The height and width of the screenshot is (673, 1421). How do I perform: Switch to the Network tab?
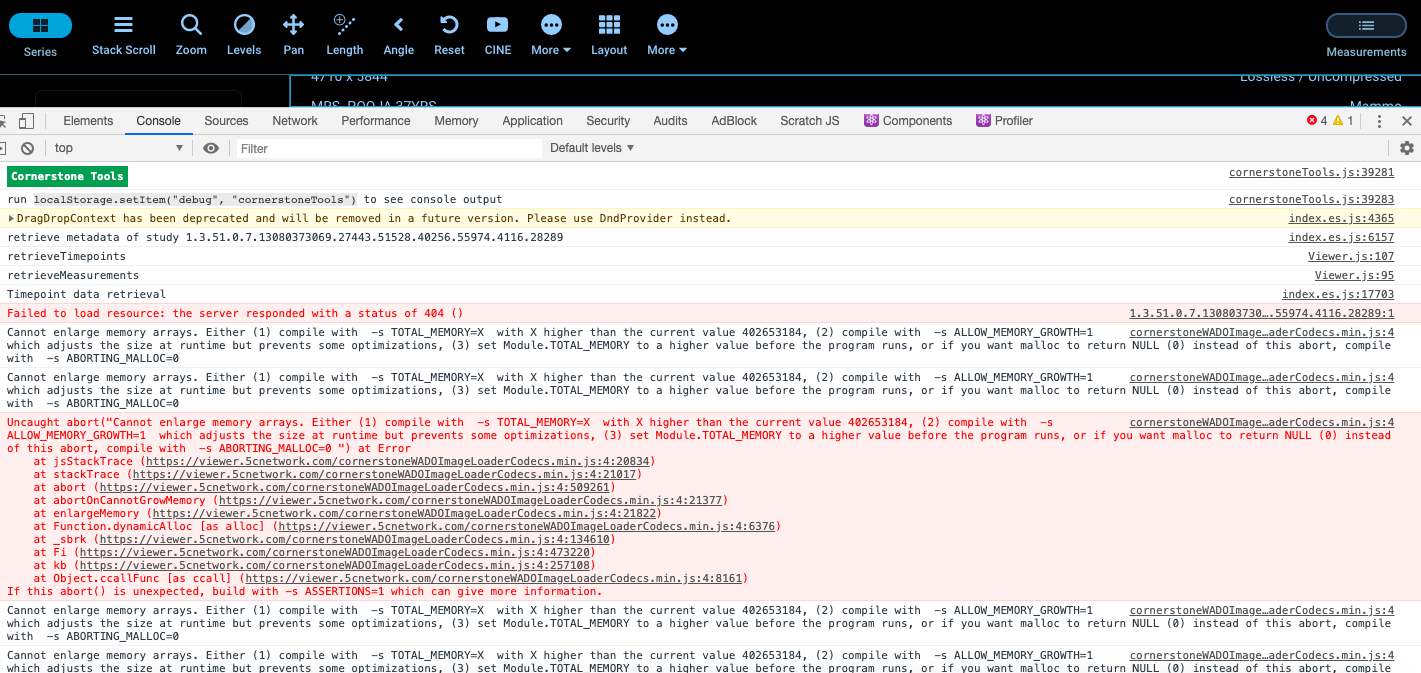click(x=294, y=120)
